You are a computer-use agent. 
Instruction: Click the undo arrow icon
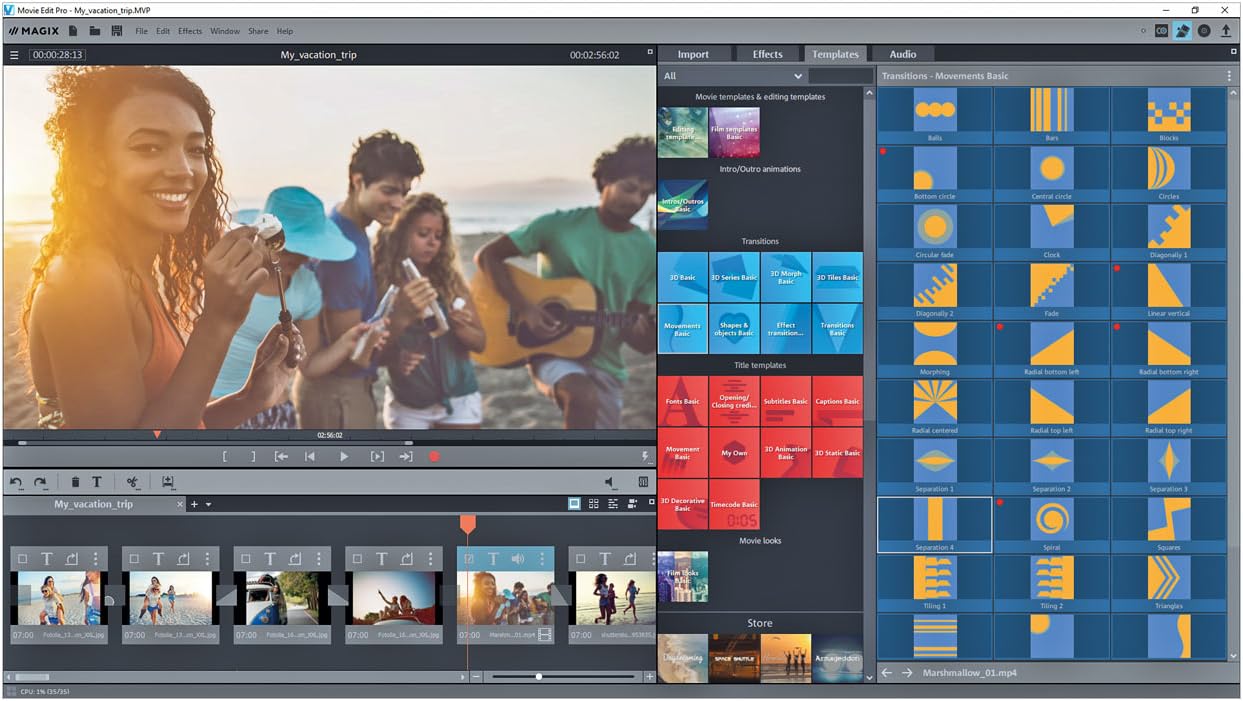click(x=16, y=483)
